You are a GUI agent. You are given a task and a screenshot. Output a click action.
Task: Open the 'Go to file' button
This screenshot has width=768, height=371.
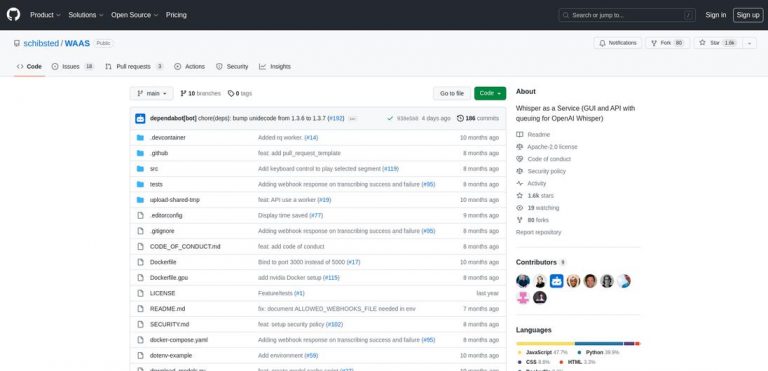452,93
